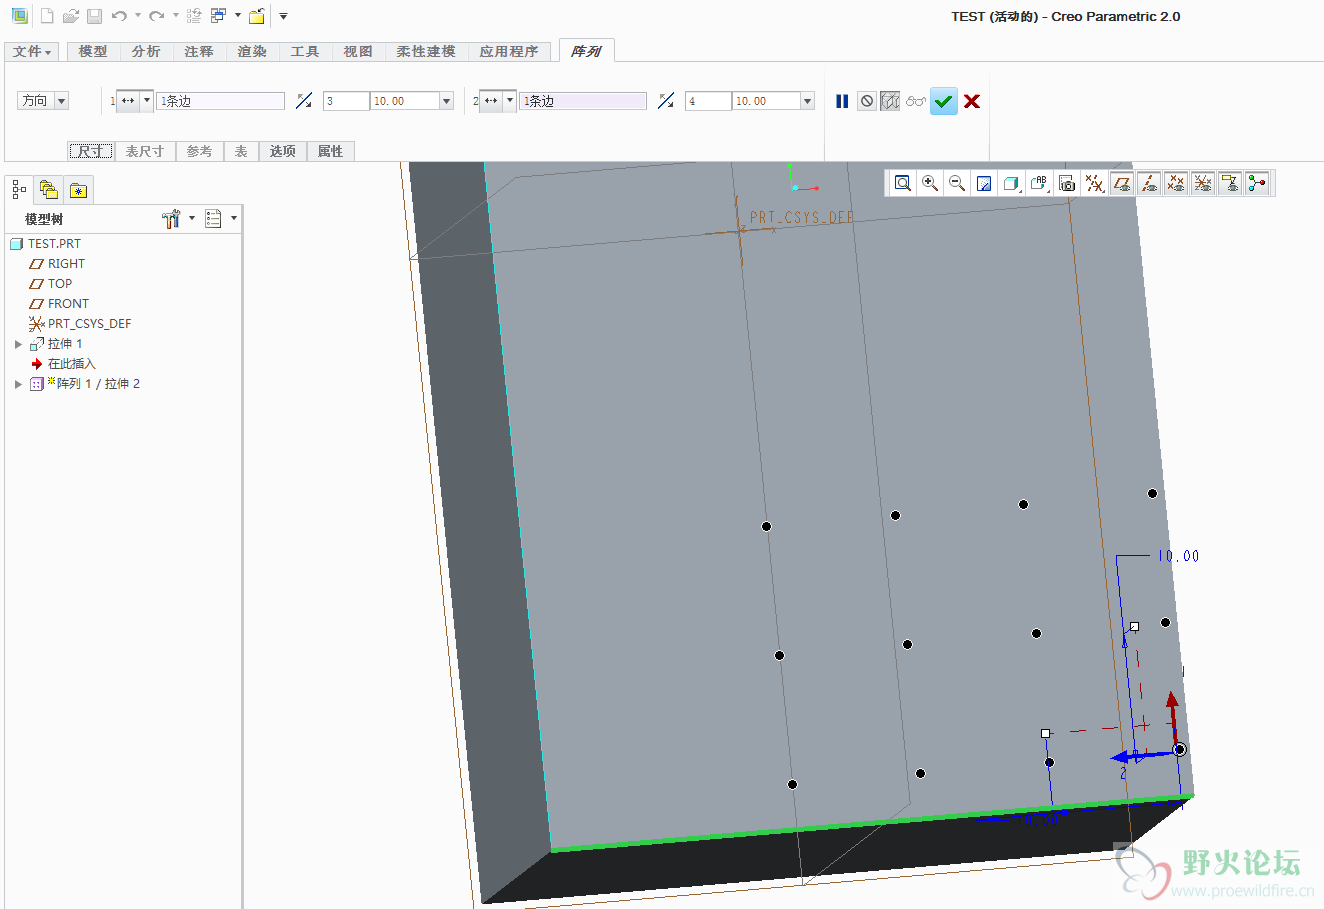Switch to the 渲染 tab
Viewport: 1324px width, 909px height.
pyautogui.click(x=252, y=51)
